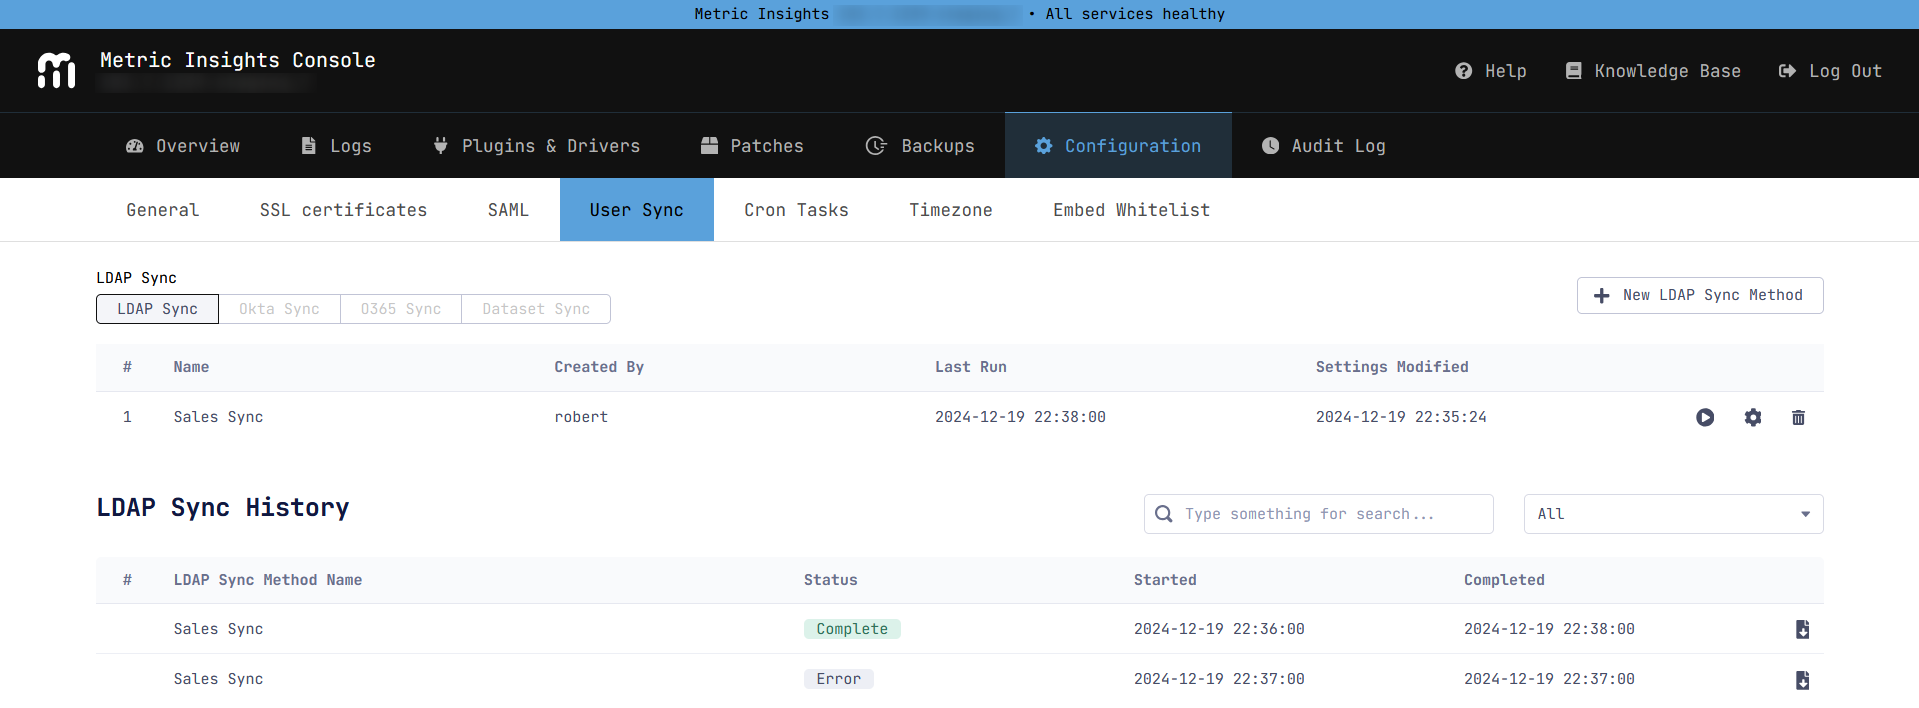
Task: Click the Created By column header
Action: point(599,367)
